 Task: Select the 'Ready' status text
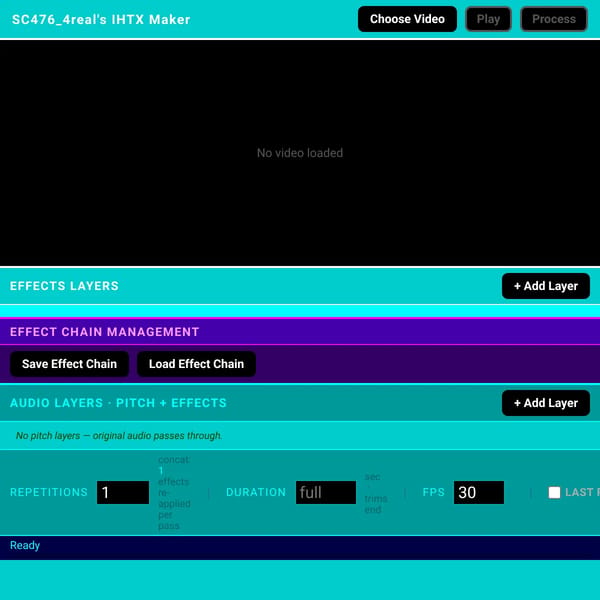click(25, 545)
